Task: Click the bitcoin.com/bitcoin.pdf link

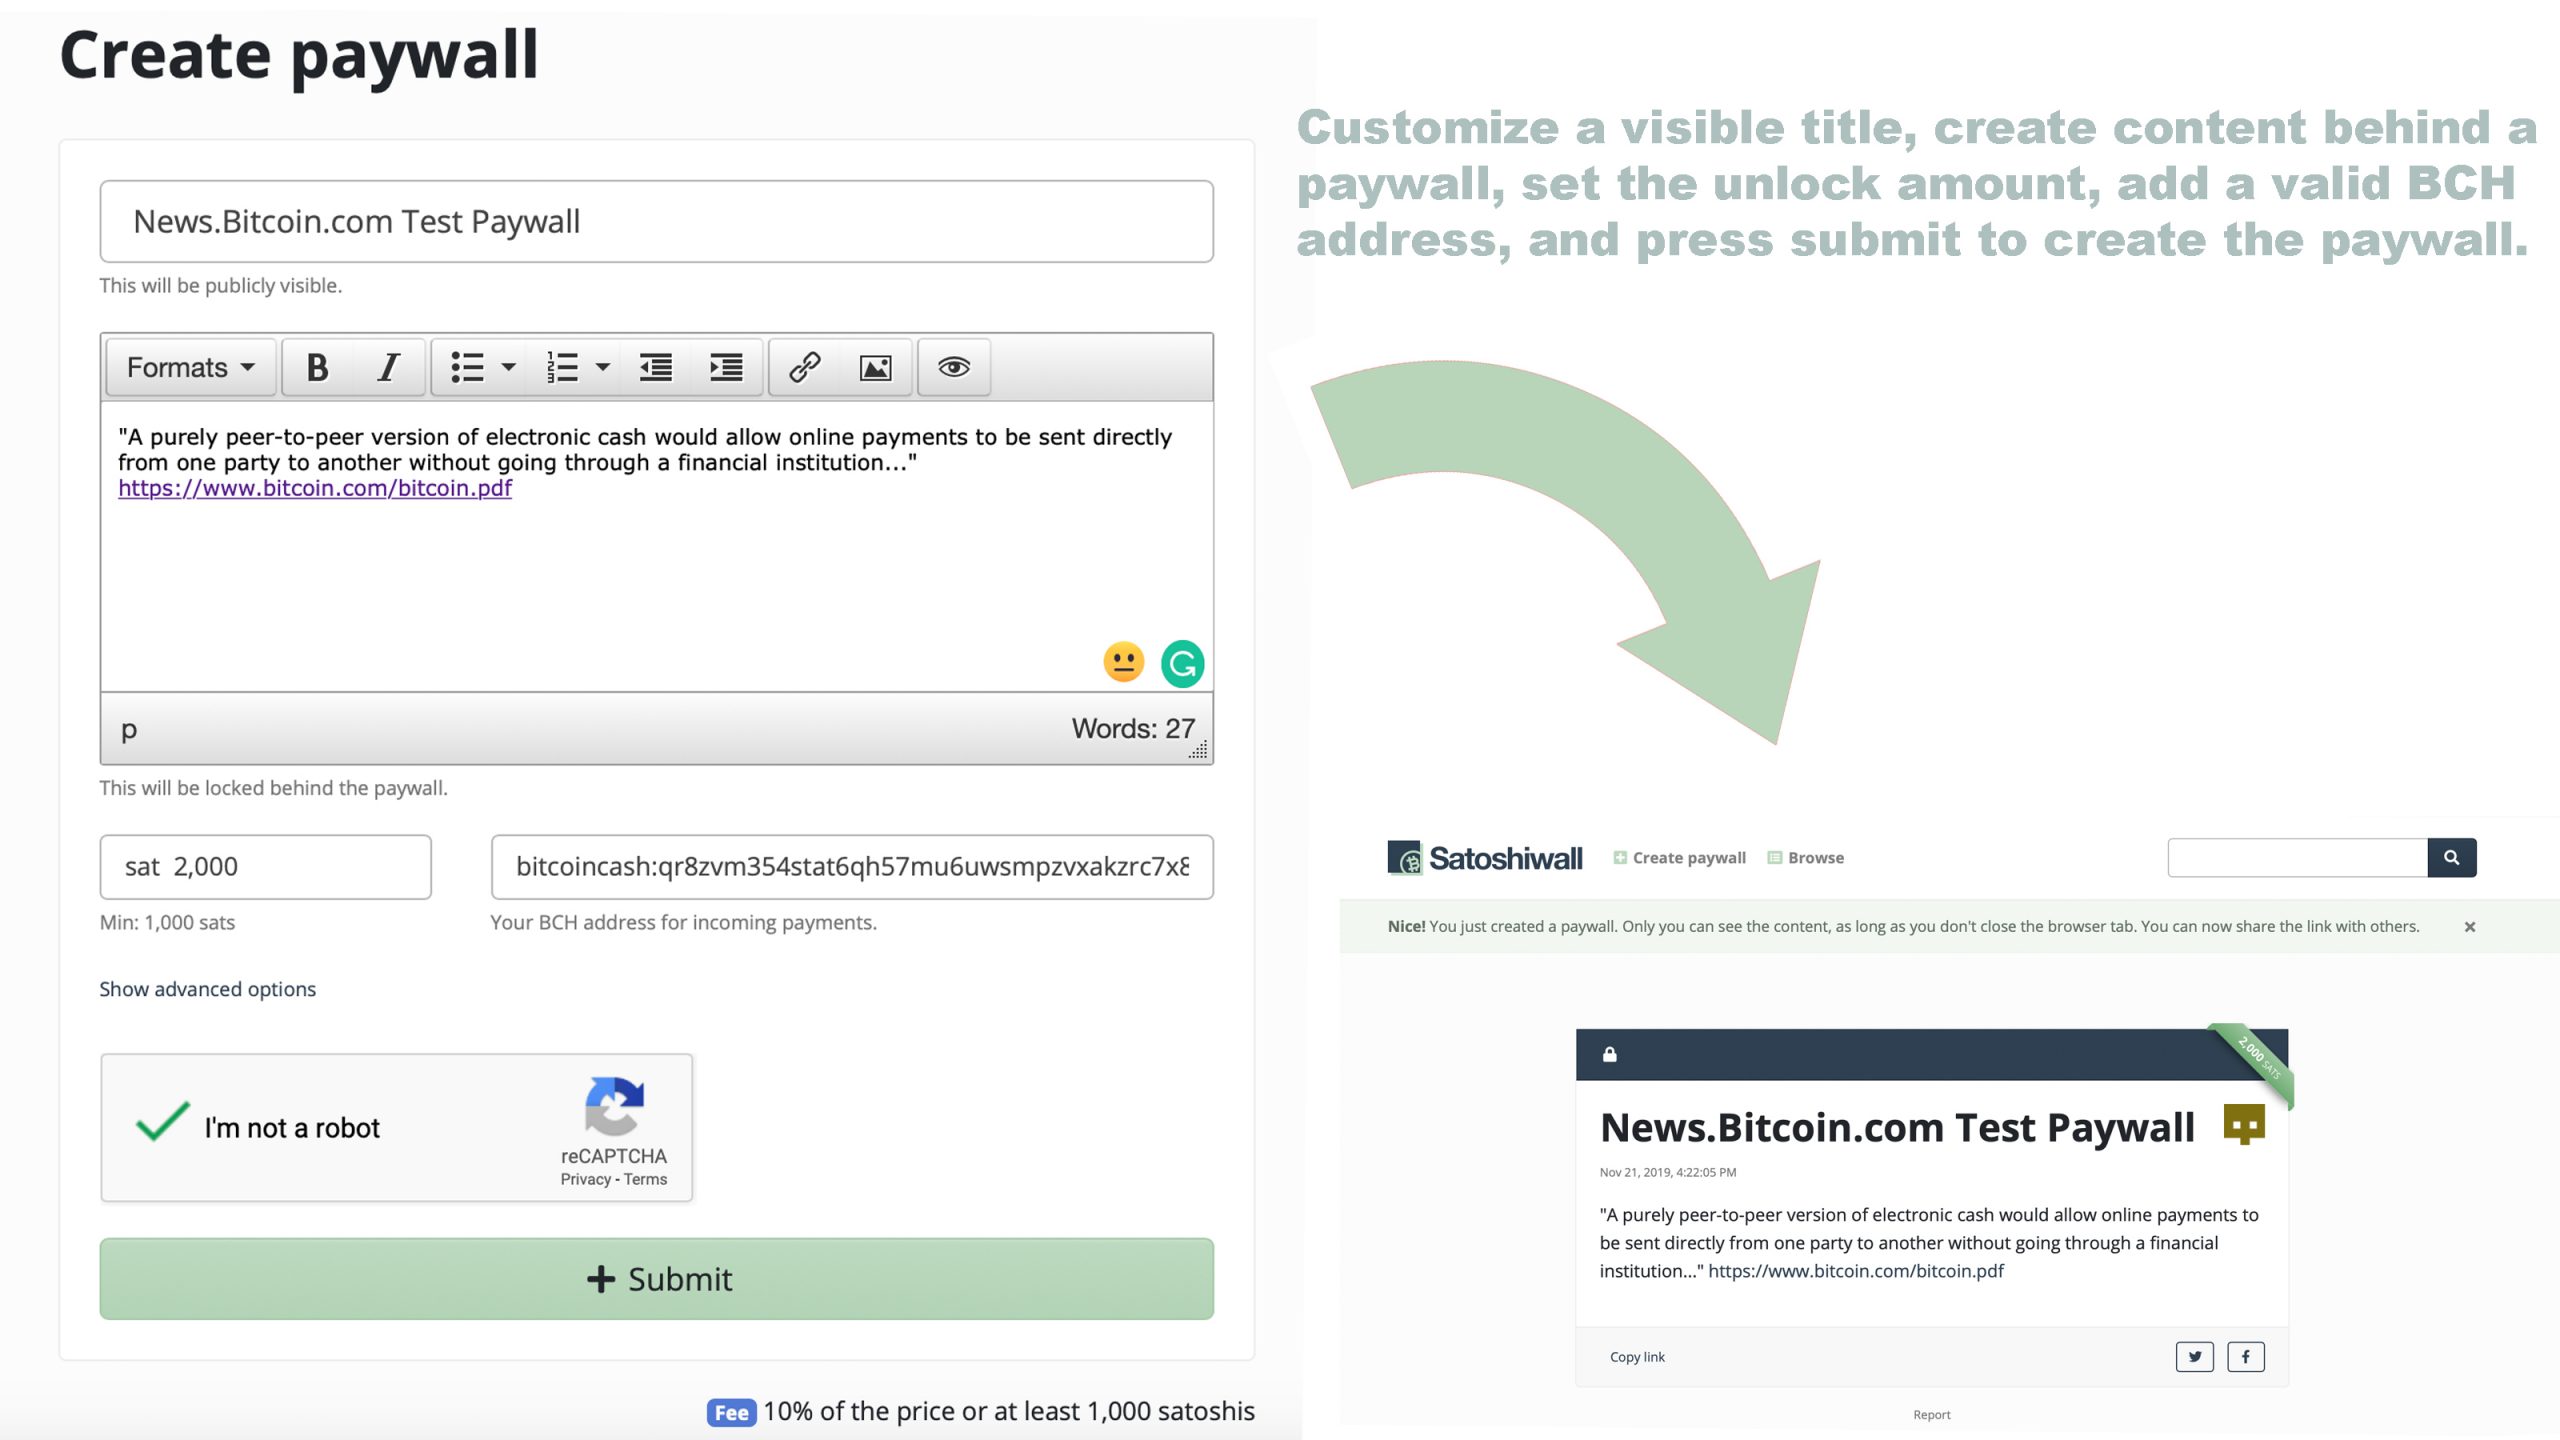Action: pyautogui.click(x=315, y=489)
